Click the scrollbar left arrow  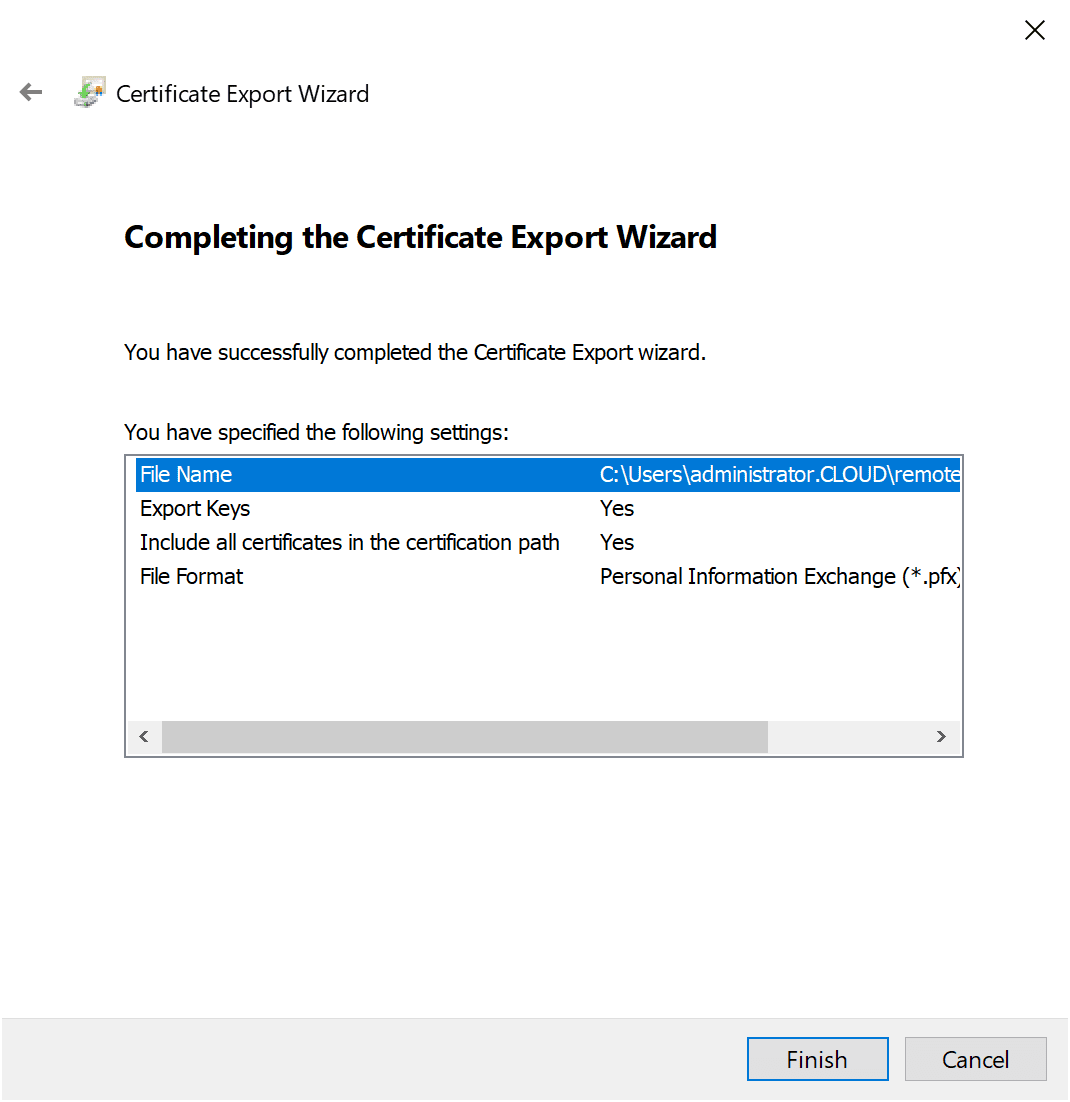coord(143,736)
